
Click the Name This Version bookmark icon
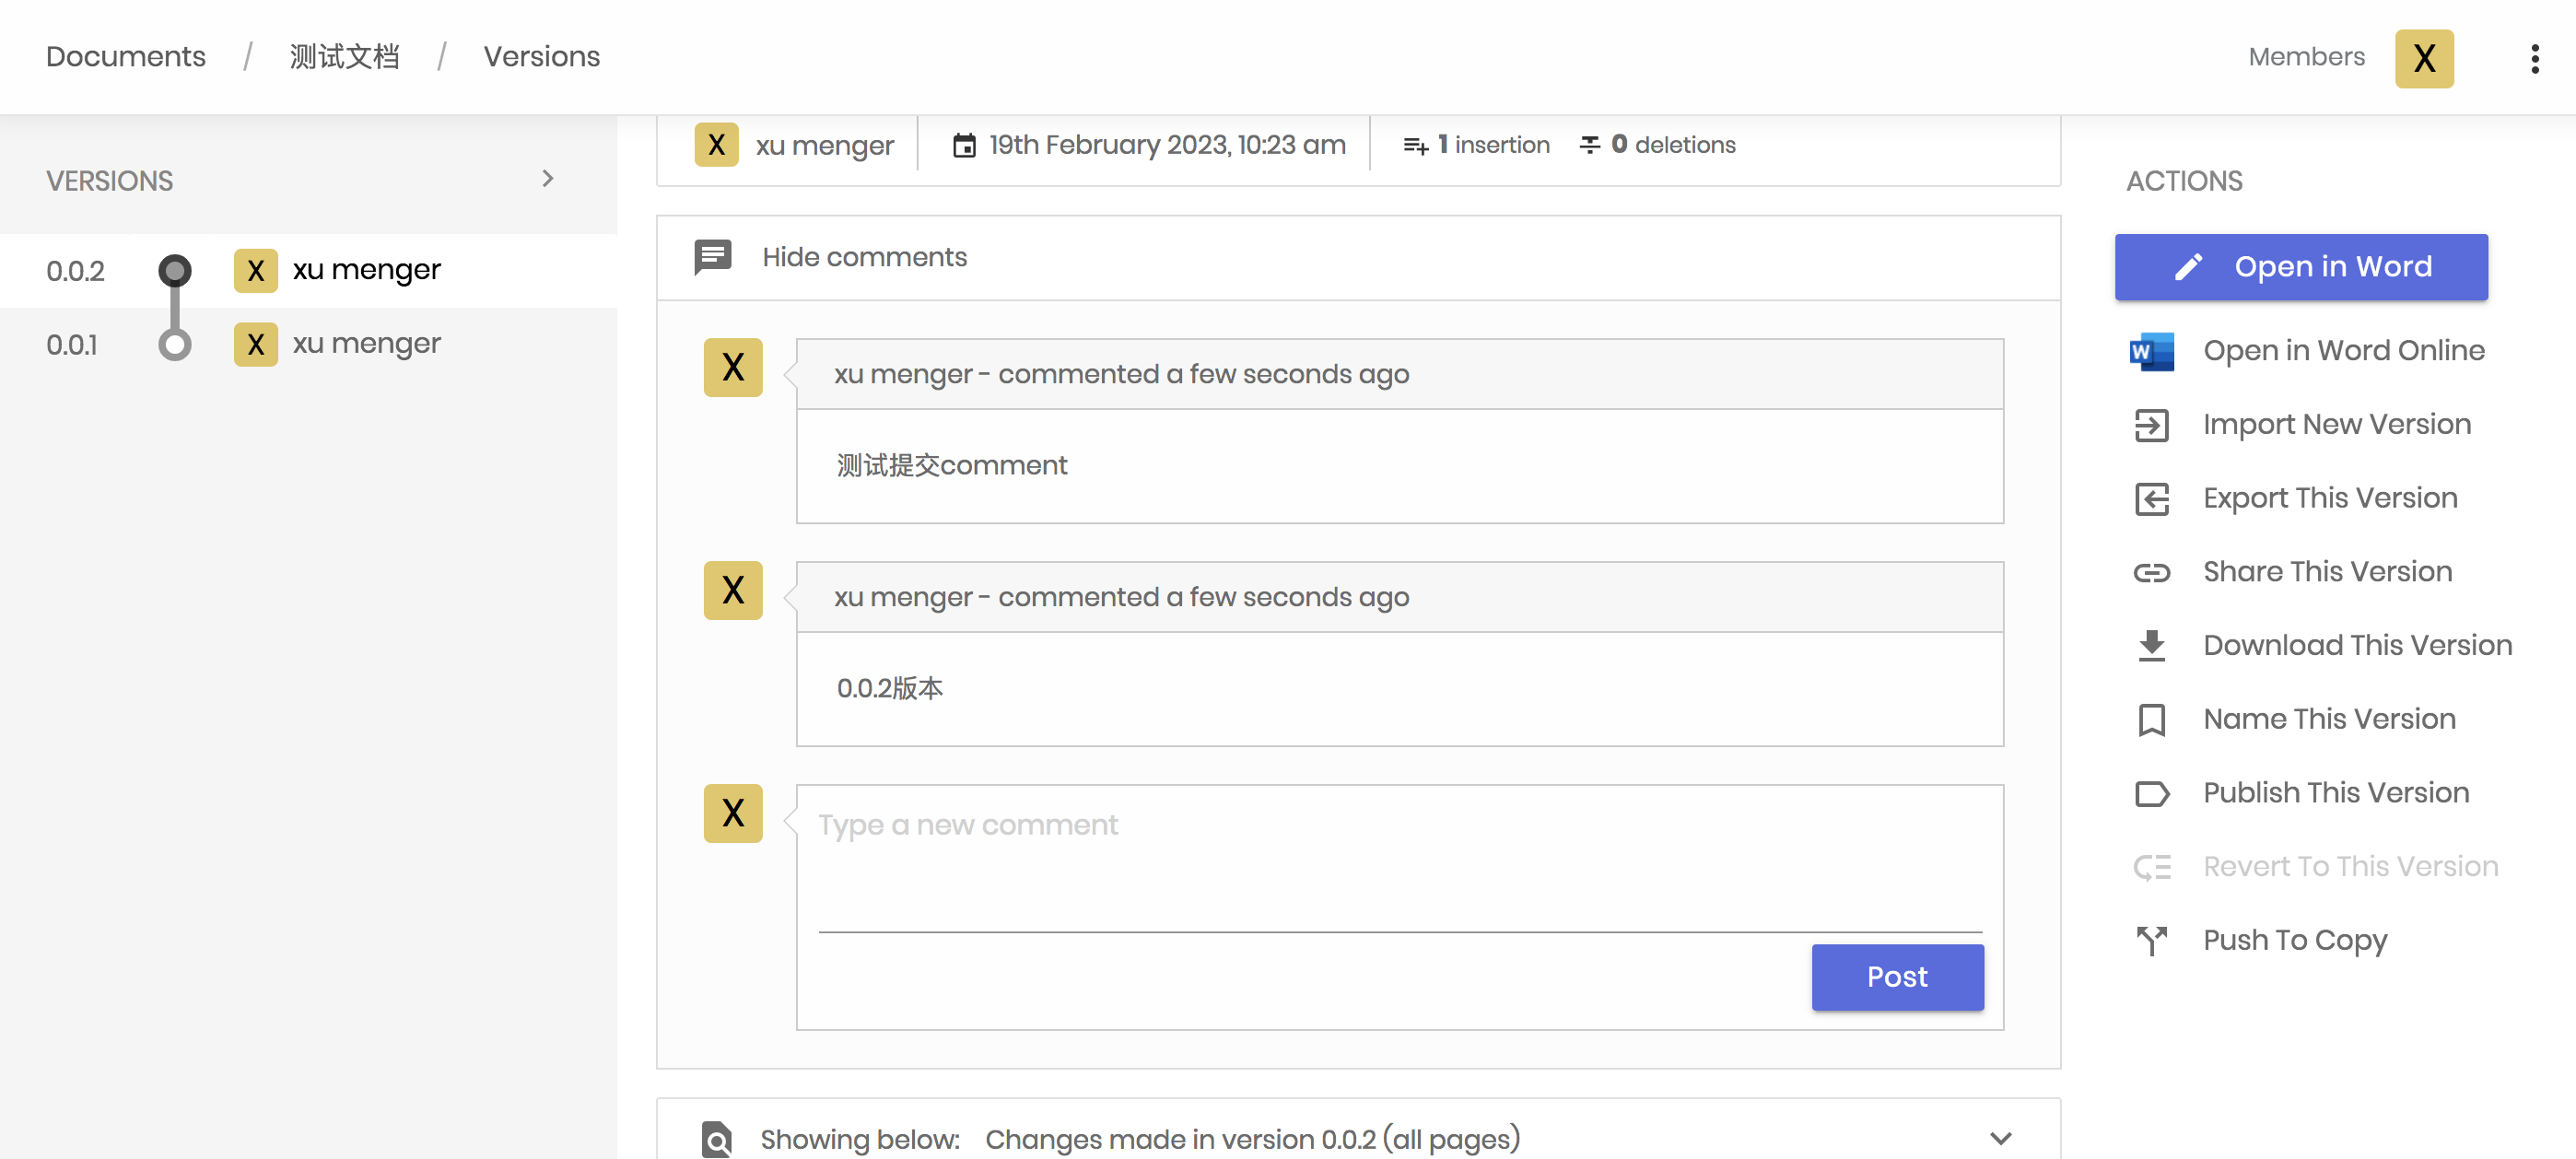click(x=2152, y=720)
